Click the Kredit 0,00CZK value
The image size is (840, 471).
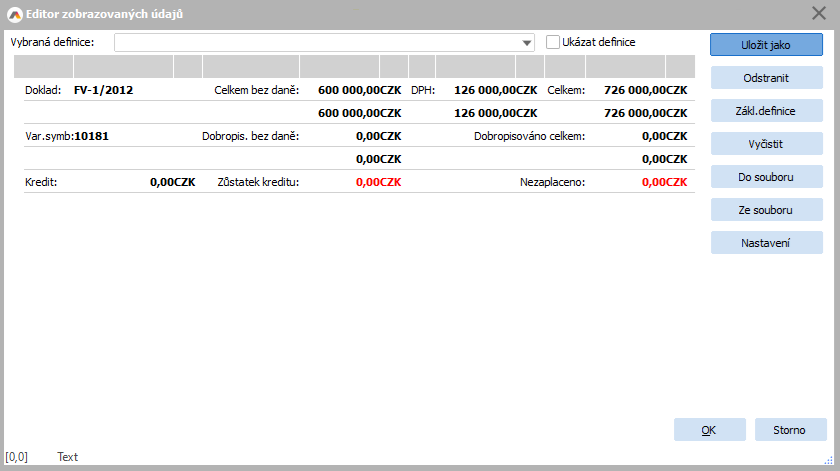172,183
